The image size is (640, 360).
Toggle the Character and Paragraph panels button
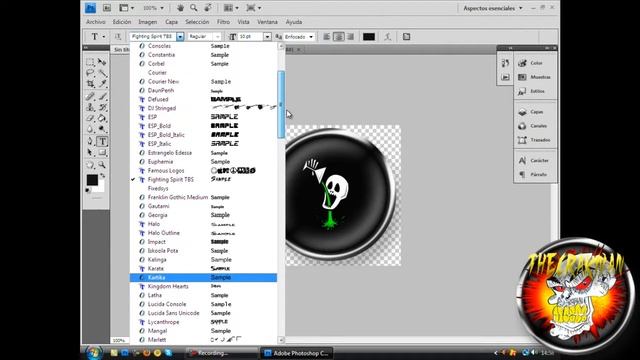[407, 37]
